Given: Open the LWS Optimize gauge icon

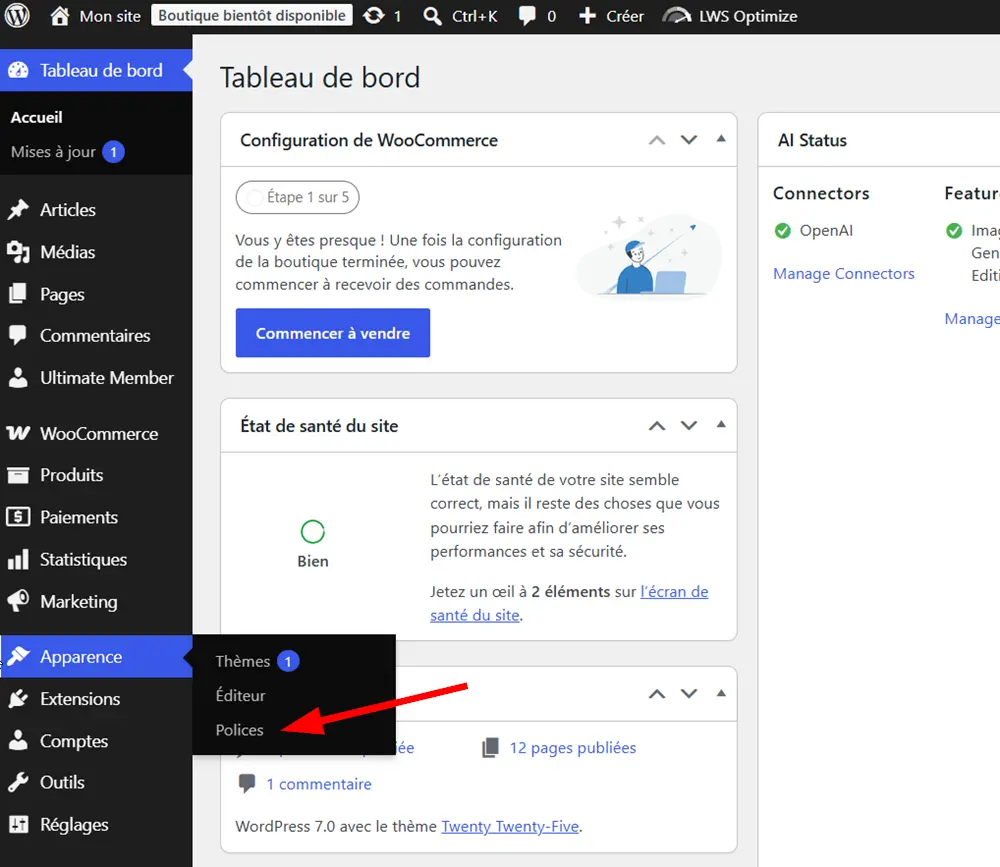Looking at the screenshot, I should tap(677, 16).
